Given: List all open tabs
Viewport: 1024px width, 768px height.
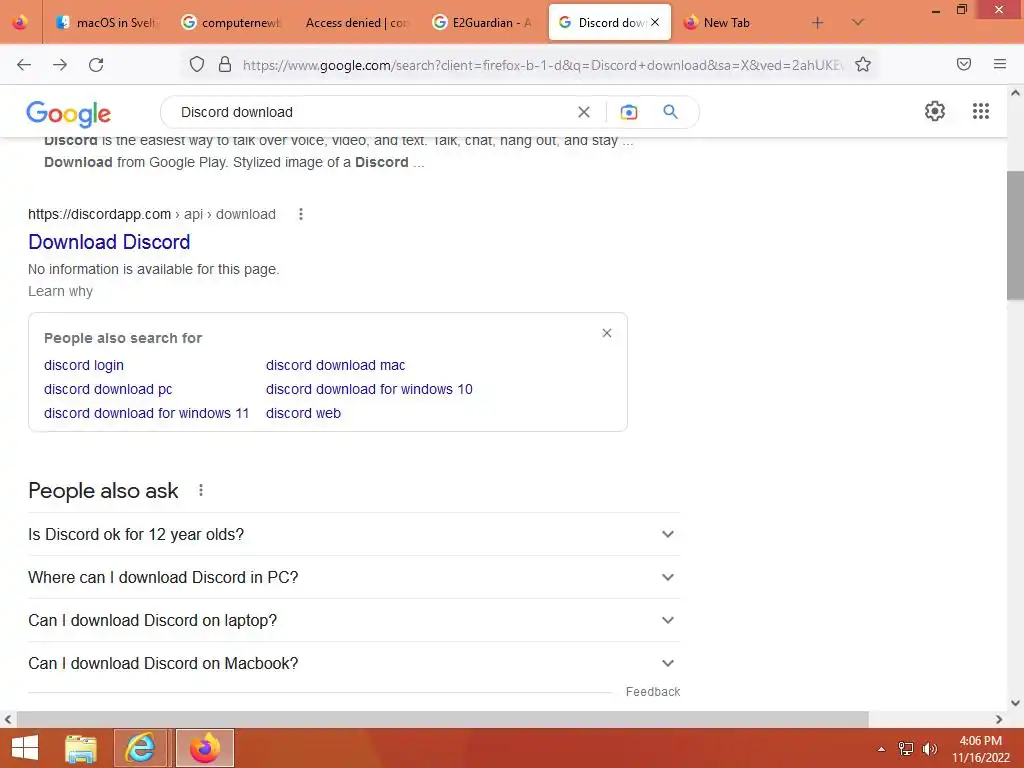Looking at the screenshot, I should click(858, 23).
